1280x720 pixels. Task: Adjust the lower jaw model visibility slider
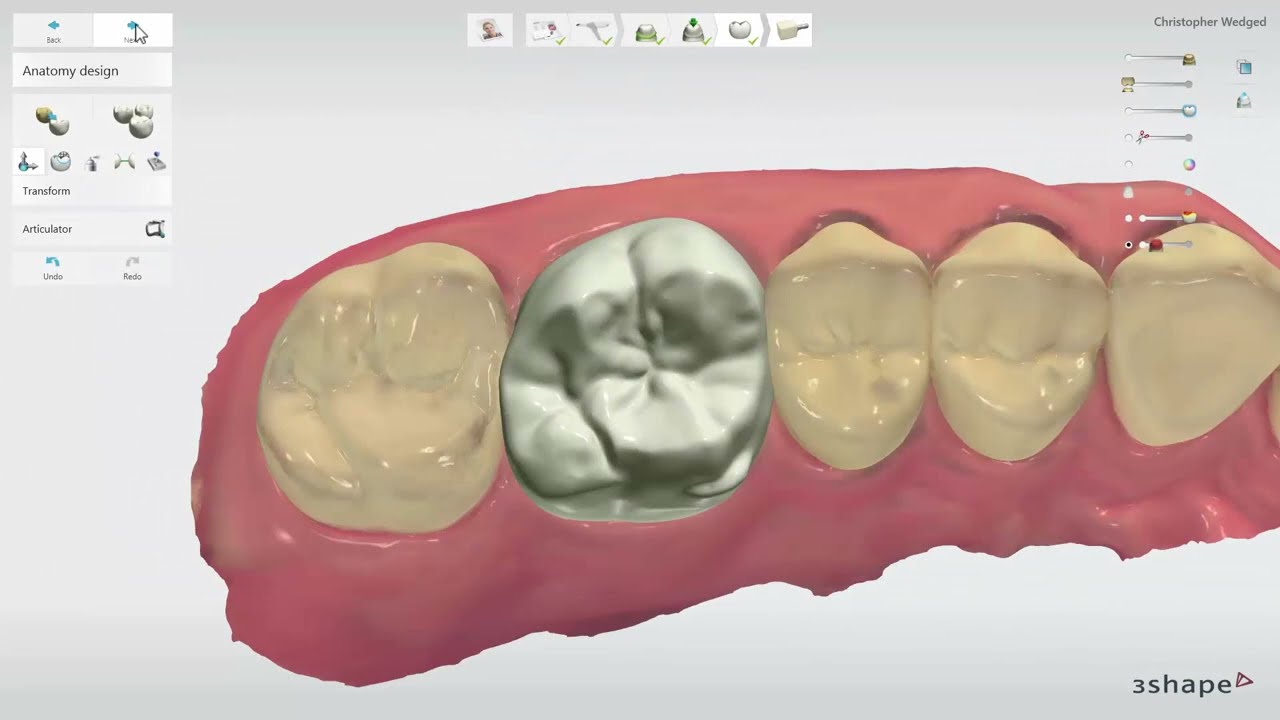1158,84
